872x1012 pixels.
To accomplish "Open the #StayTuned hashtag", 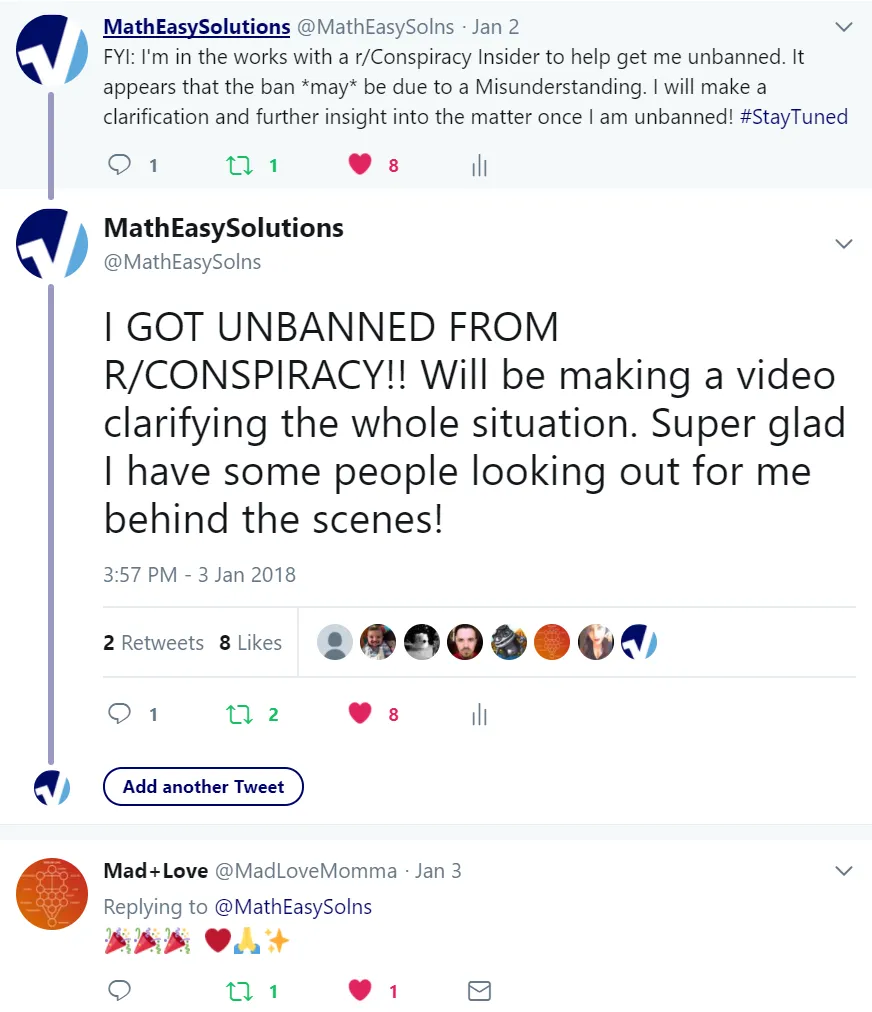I will click(793, 117).
